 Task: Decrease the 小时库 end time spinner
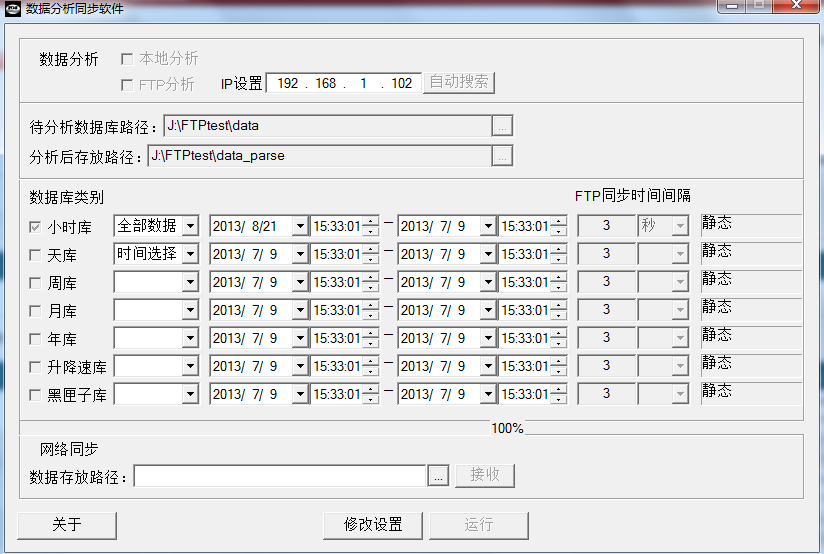559,231
